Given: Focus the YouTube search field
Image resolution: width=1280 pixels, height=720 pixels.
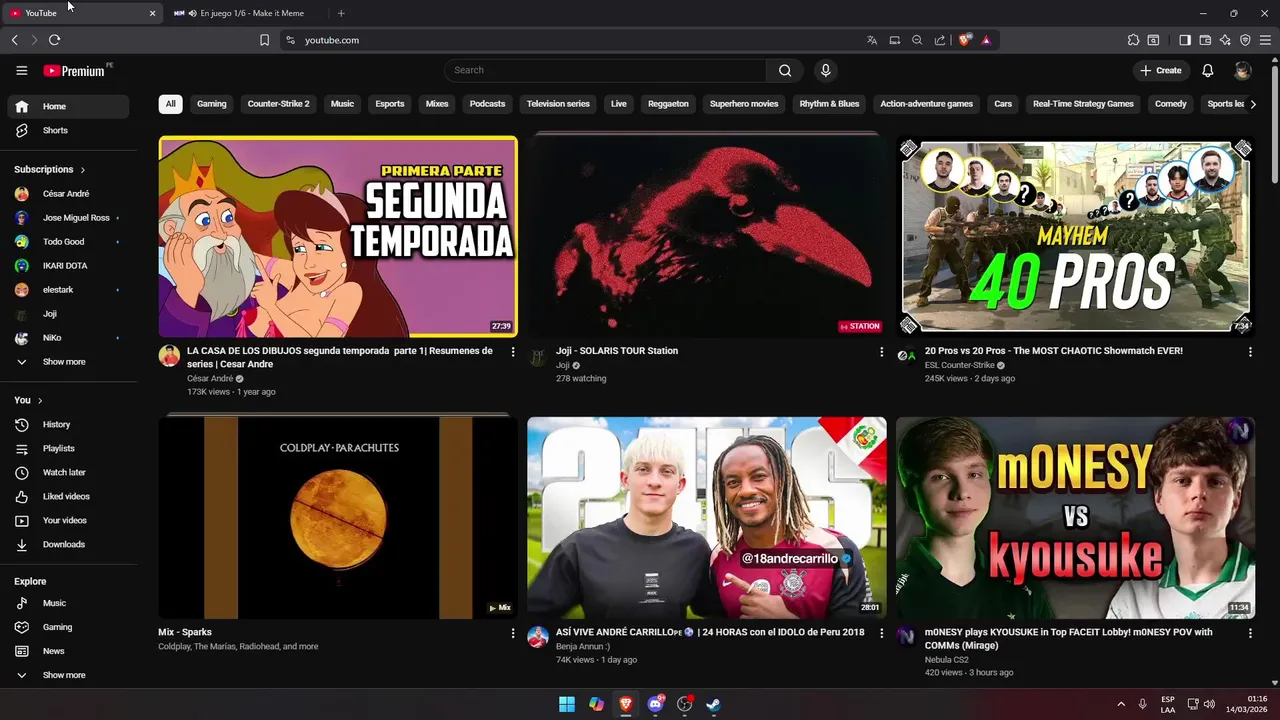Looking at the screenshot, I should click(x=605, y=70).
